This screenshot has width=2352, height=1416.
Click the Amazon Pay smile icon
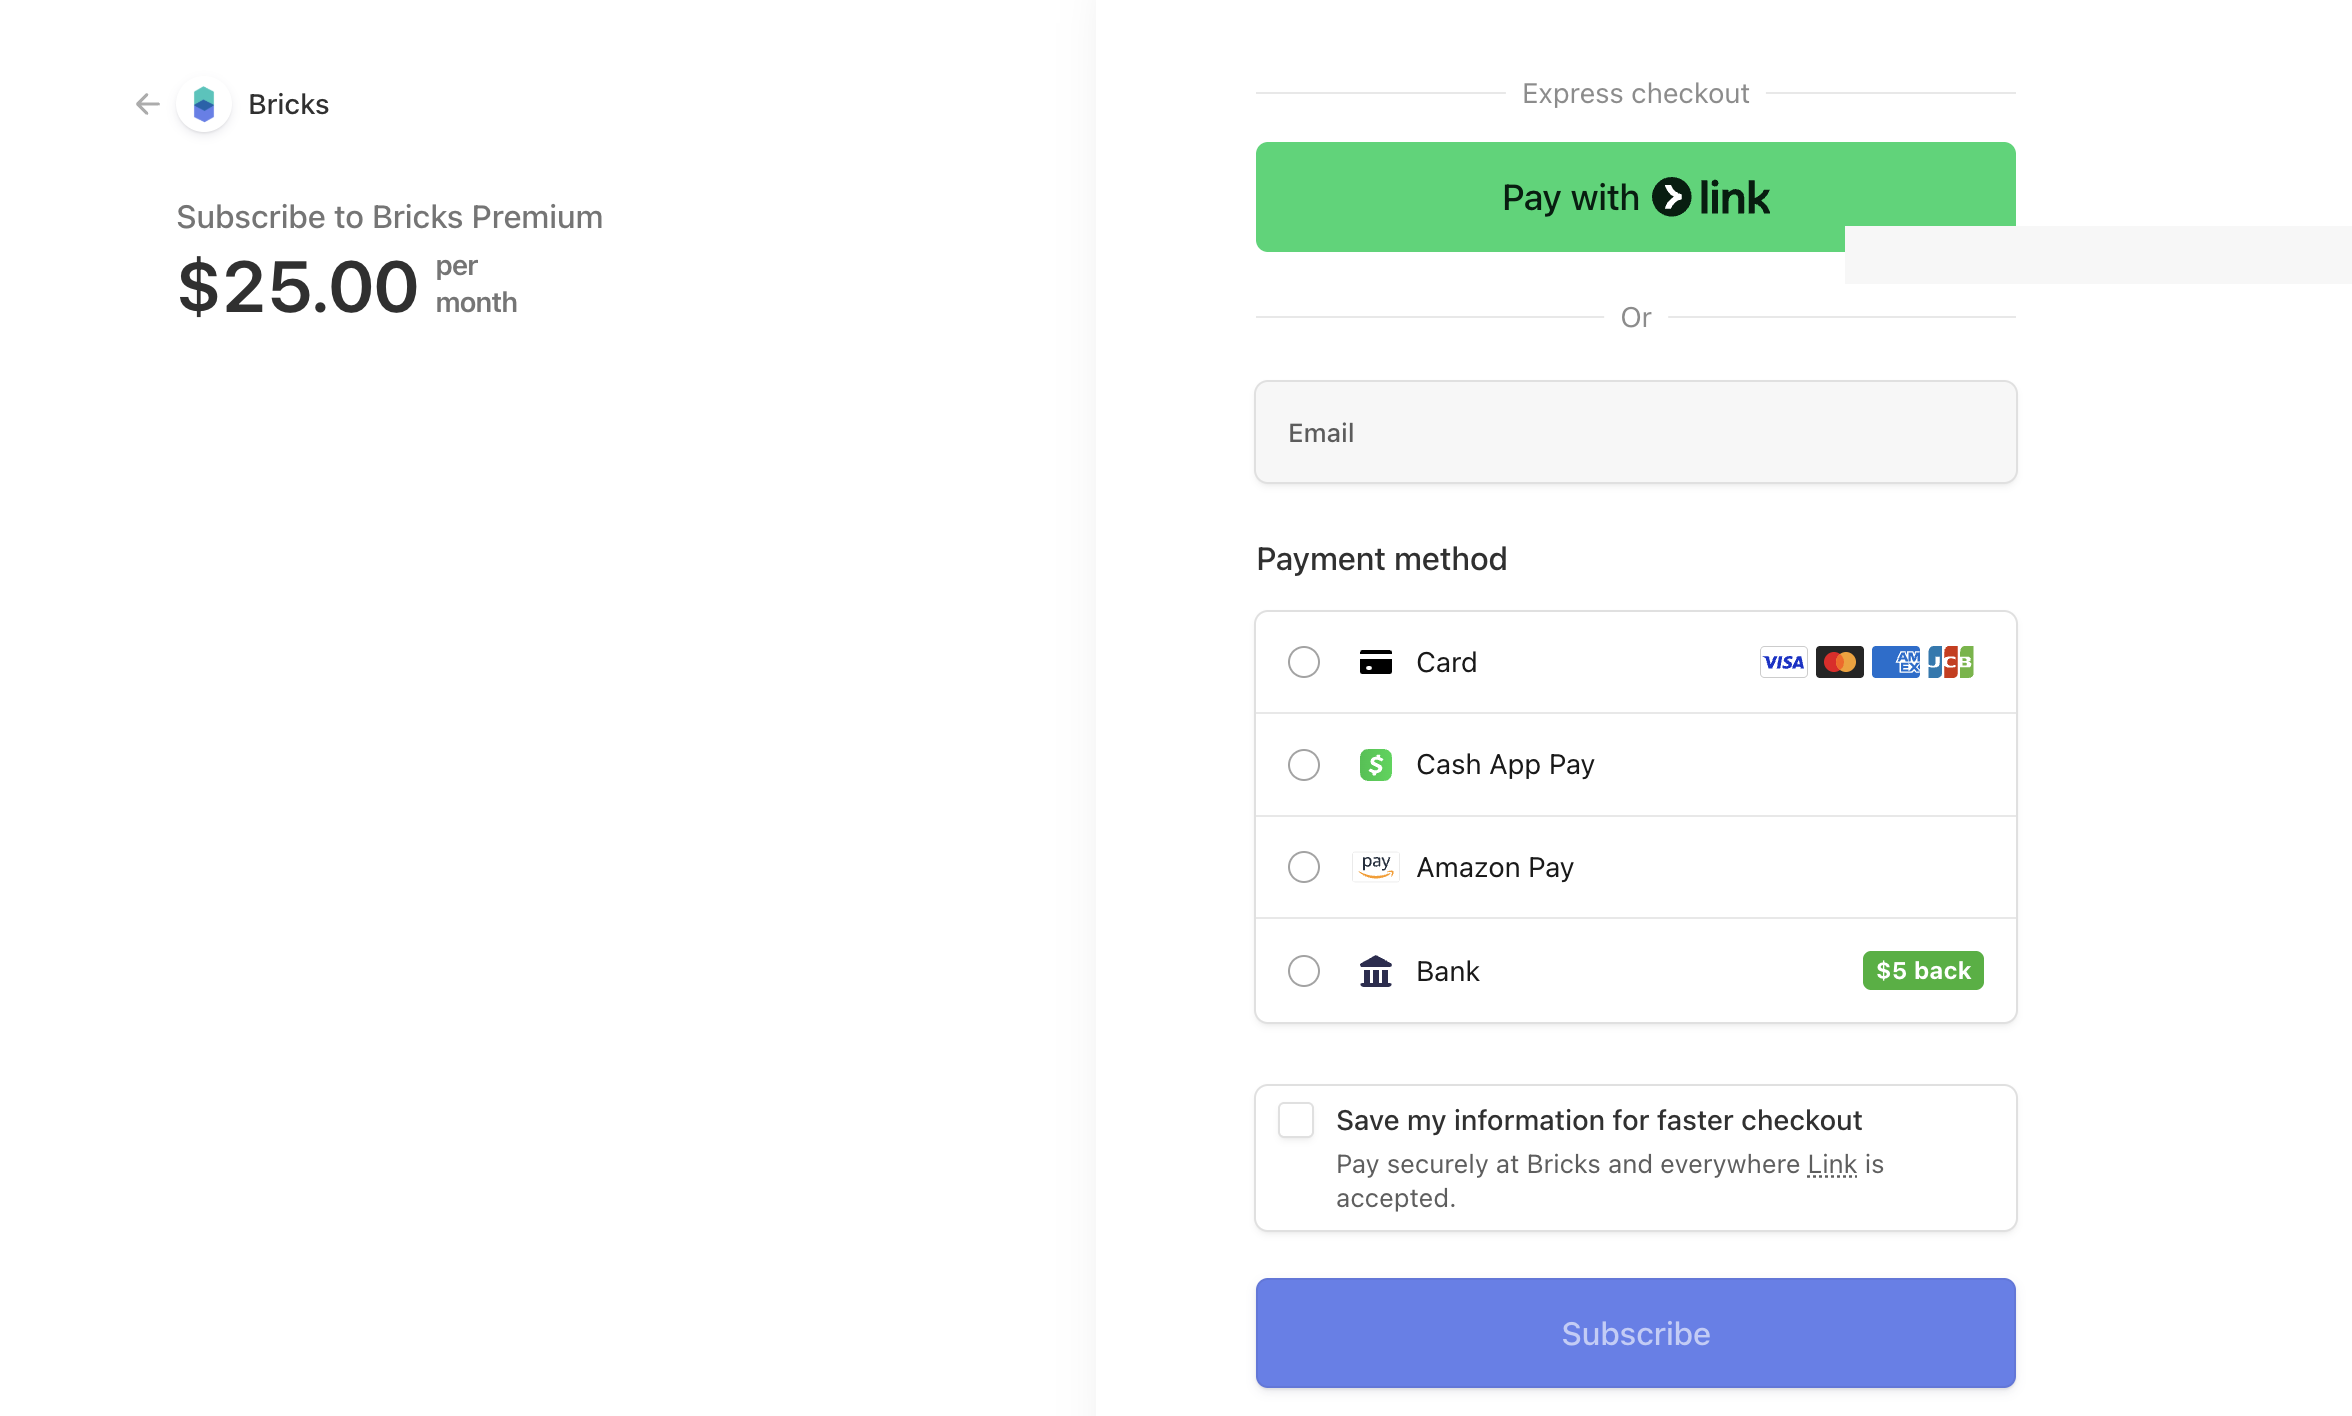pyautogui.click(x=1376, y=867)
